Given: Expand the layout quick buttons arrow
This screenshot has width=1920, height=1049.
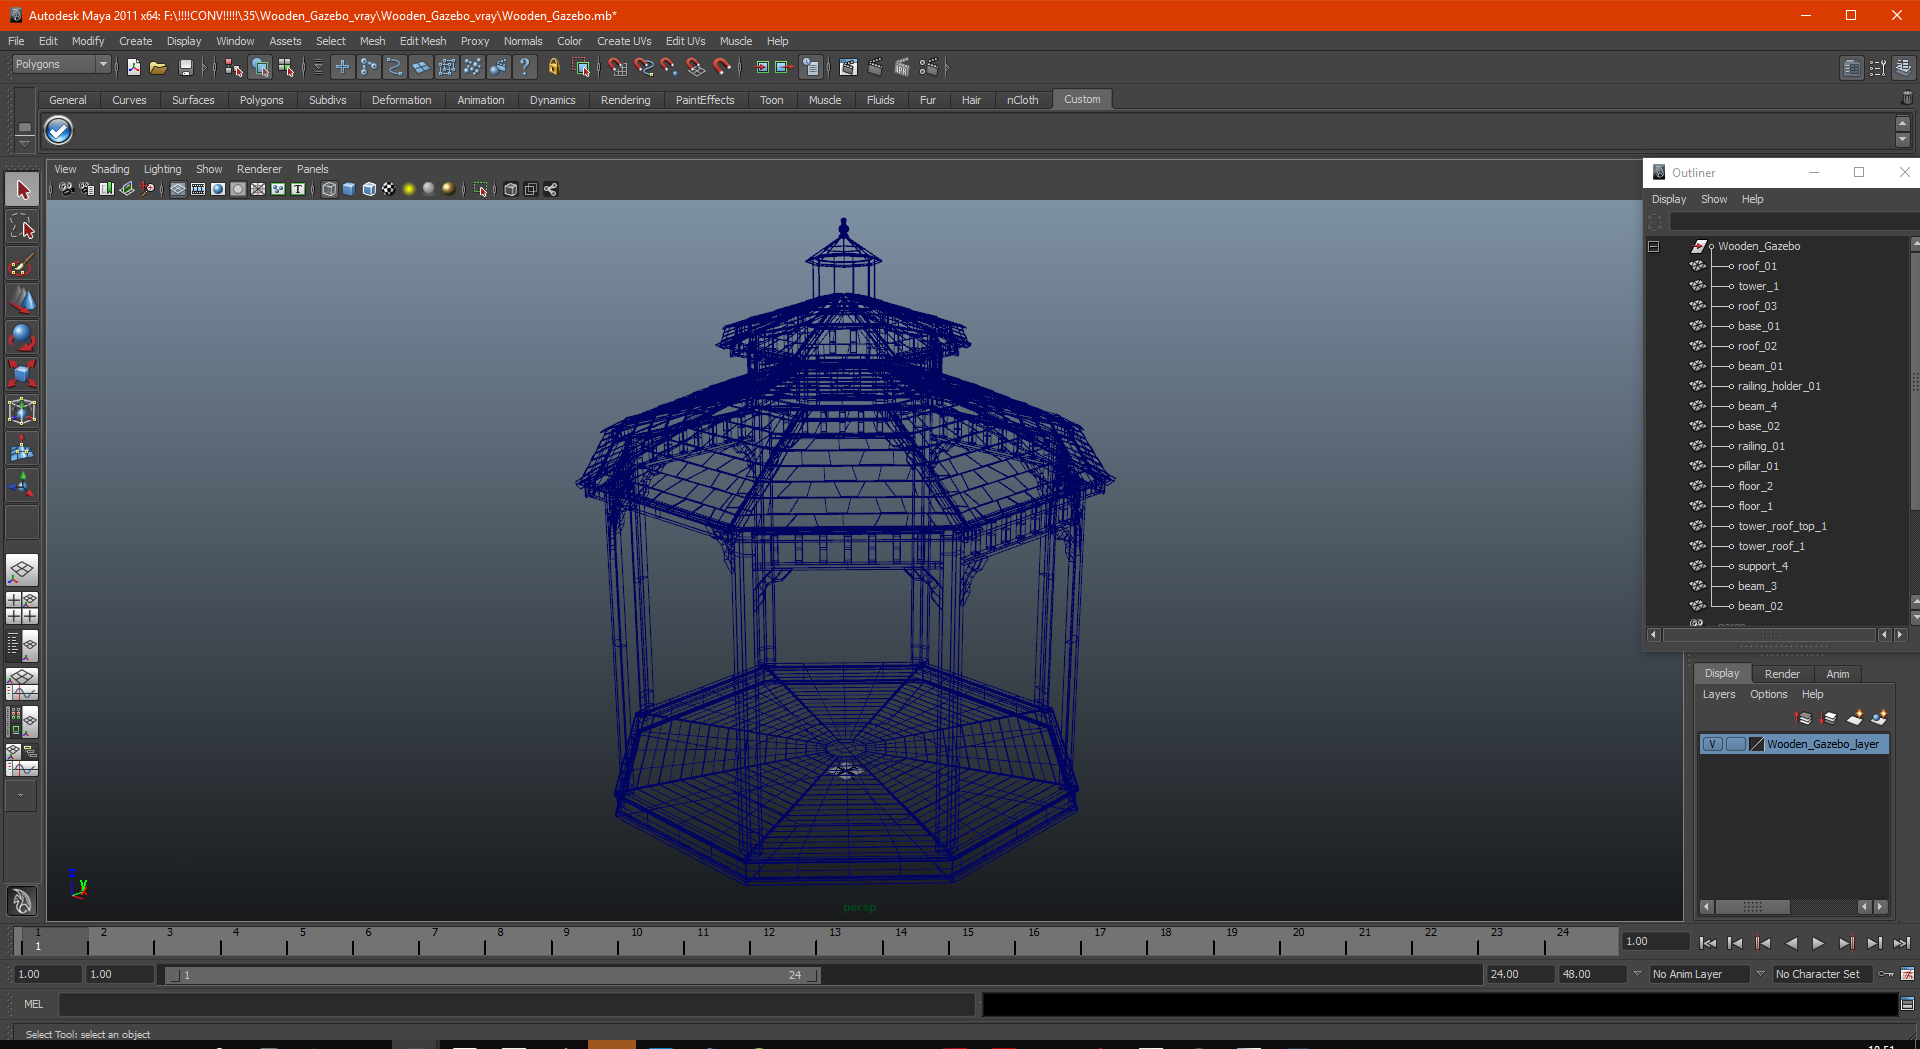Looking at the screenshot, I should coord(21,796).
